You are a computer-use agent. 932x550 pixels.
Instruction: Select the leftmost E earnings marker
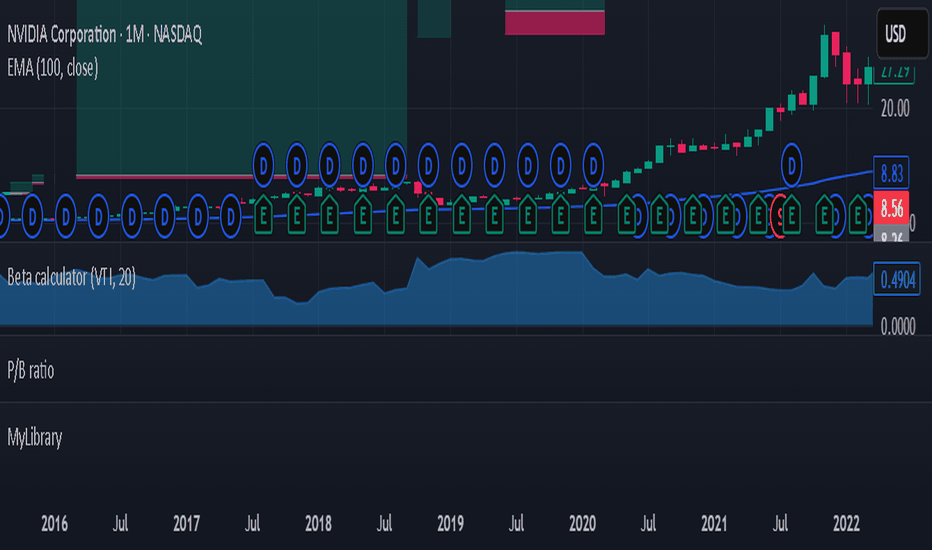(263, 216)
